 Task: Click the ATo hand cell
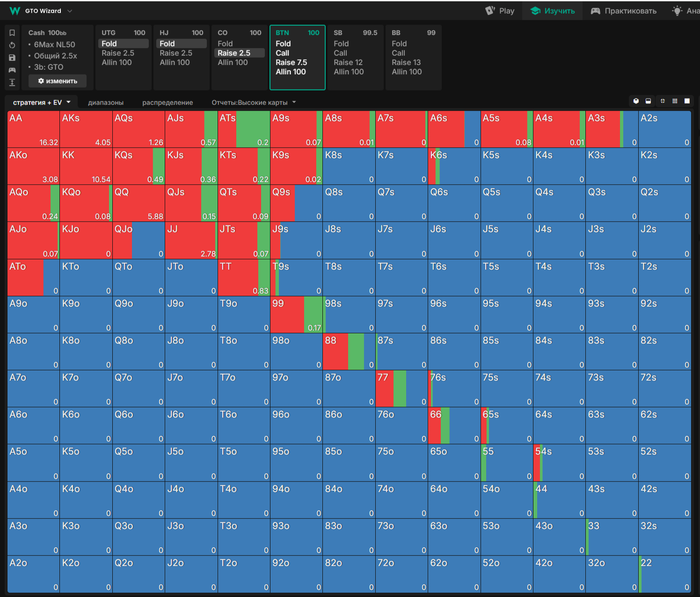[x=33, y=278]
